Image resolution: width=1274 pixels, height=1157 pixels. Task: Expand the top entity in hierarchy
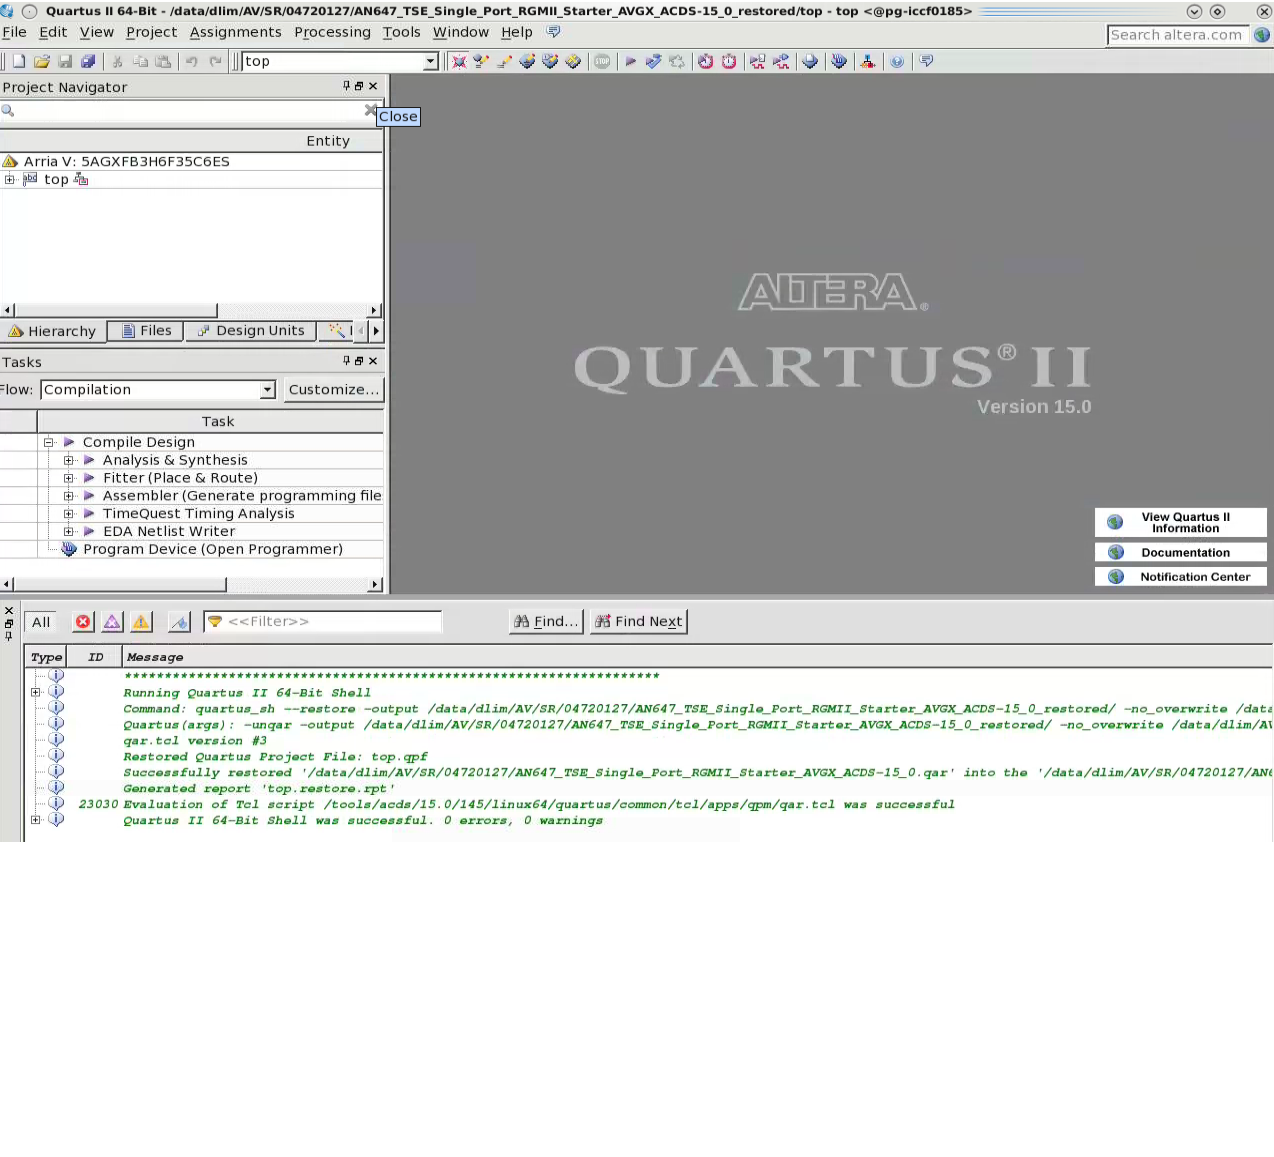coord(10,179)
